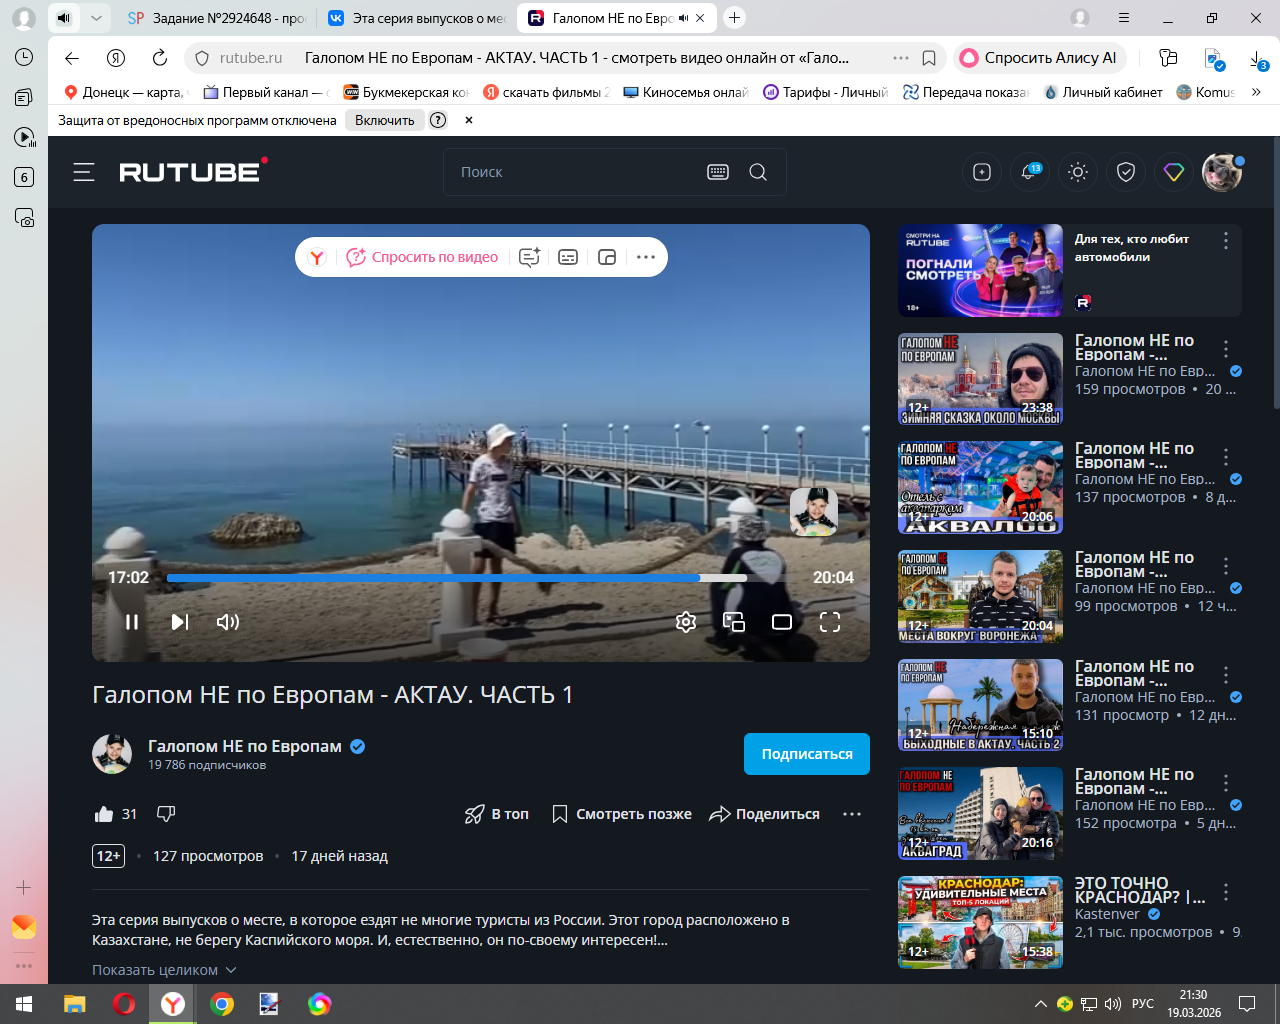
Task: Open the on-screen keyboard in search
Action: [x=718, y=172]
